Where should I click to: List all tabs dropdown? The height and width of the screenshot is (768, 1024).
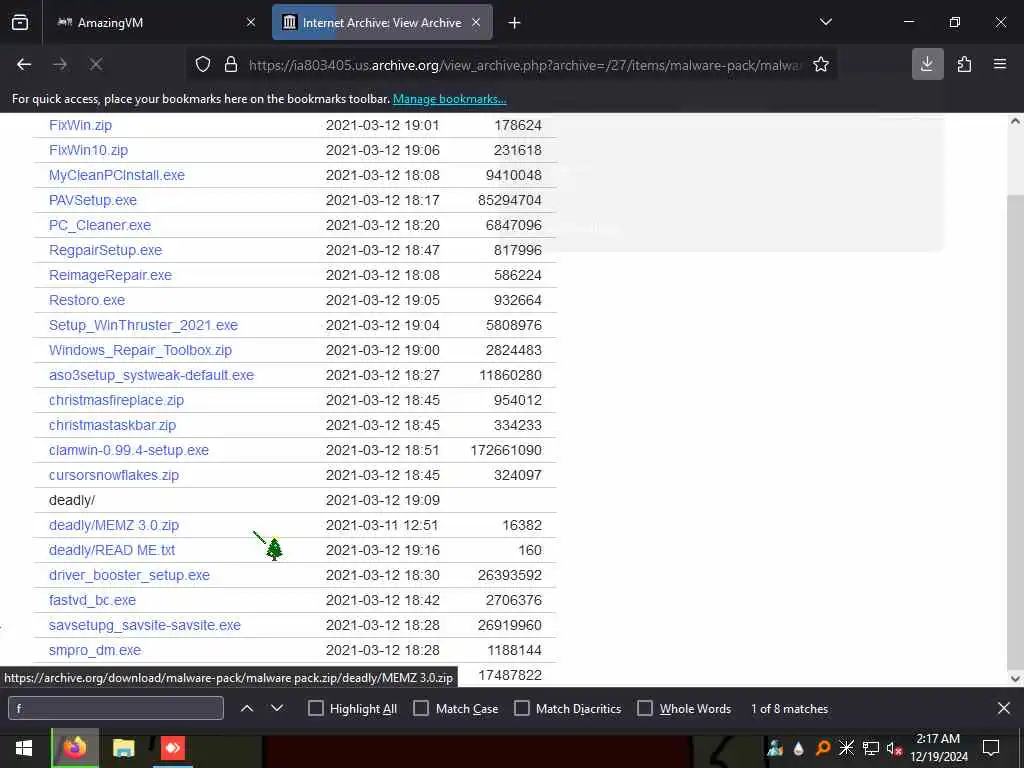[825, 22]
